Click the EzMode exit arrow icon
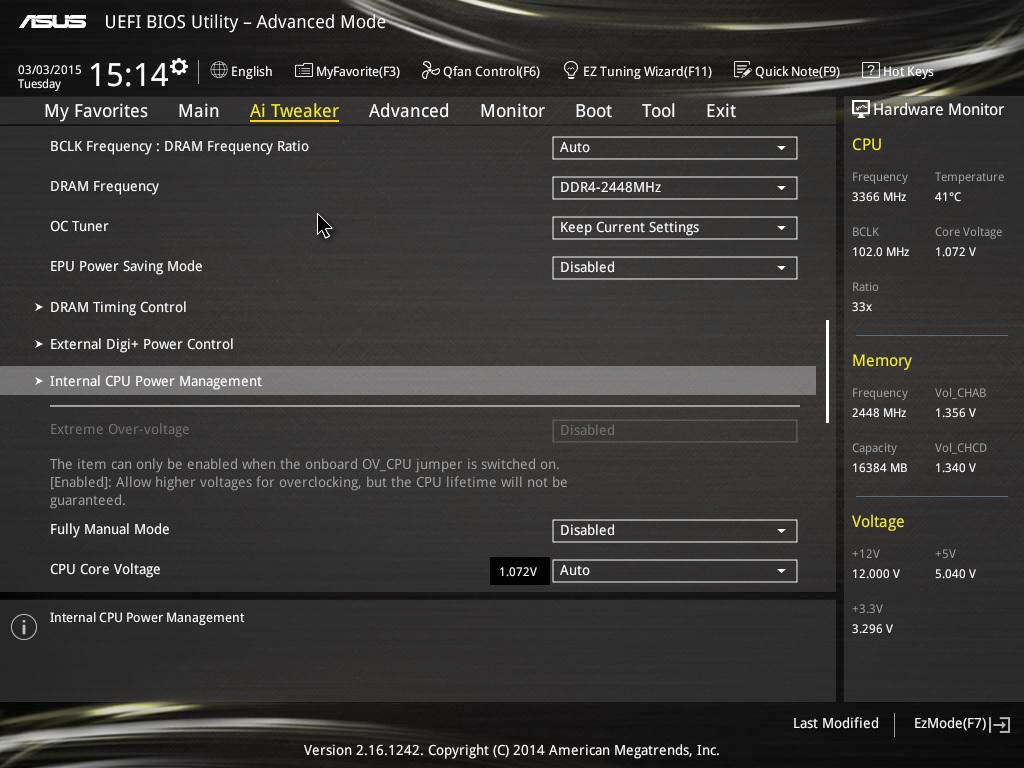Screen dimensions: 1024x768 (1000, 724)
